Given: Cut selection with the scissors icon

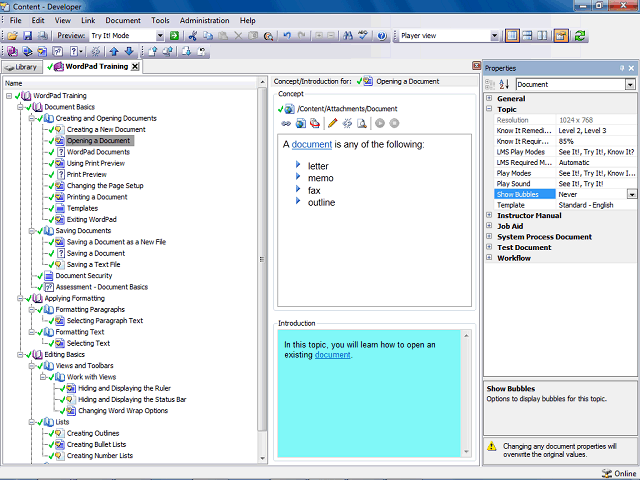Looking at the screenshot, I should tap(193, 36).
